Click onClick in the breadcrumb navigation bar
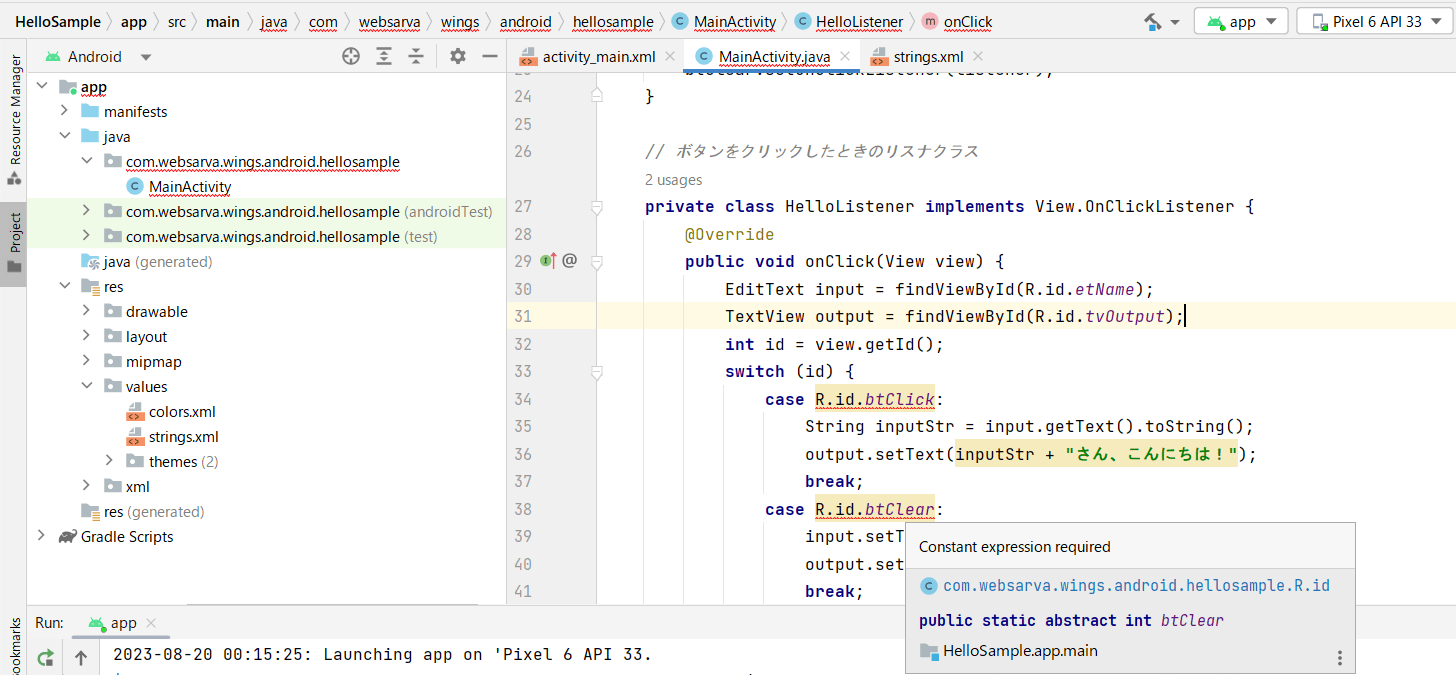Screen dimensions: 1456x675 966,21
